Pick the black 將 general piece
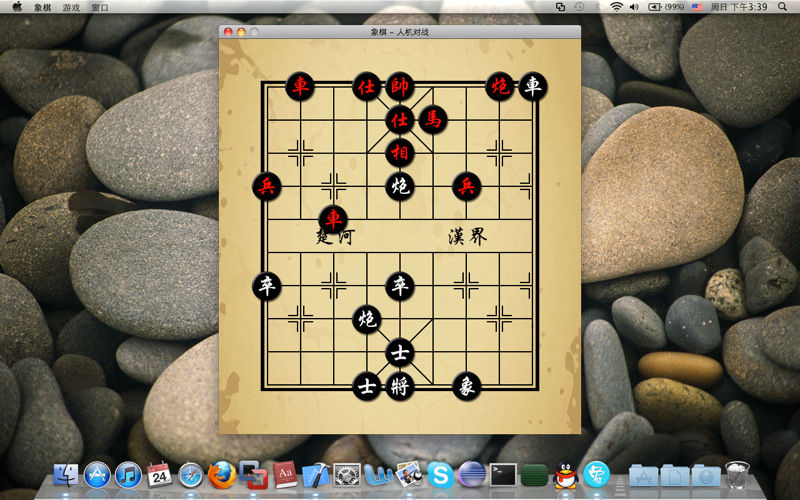This screenshot has height=500, width=800. [400, 386]
